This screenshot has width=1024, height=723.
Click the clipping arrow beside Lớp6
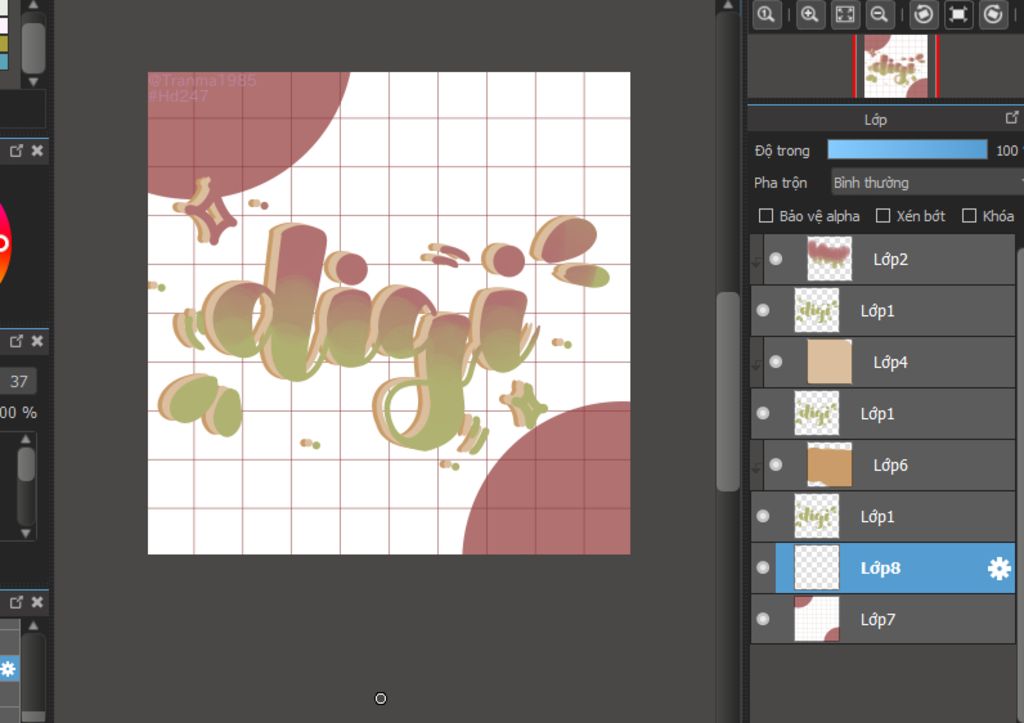[756, 468]
